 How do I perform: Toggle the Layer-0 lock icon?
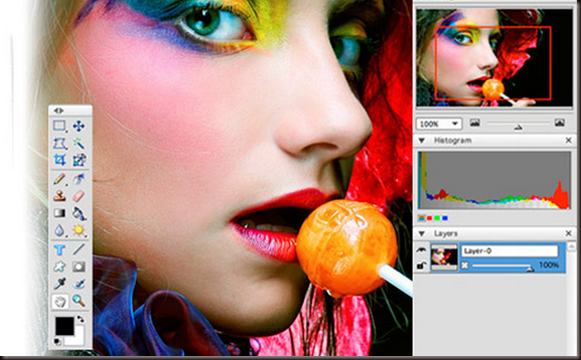[421, 265]
